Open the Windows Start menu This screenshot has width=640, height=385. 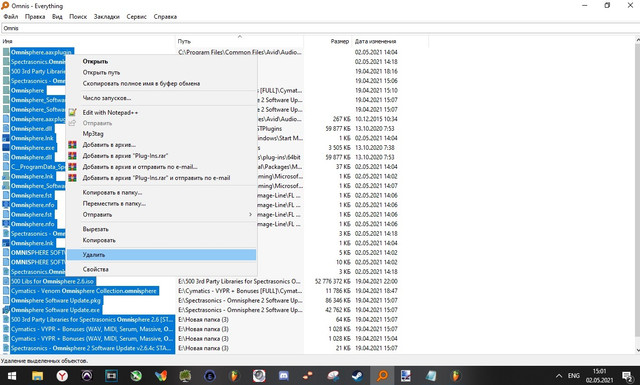coord(11,376)
